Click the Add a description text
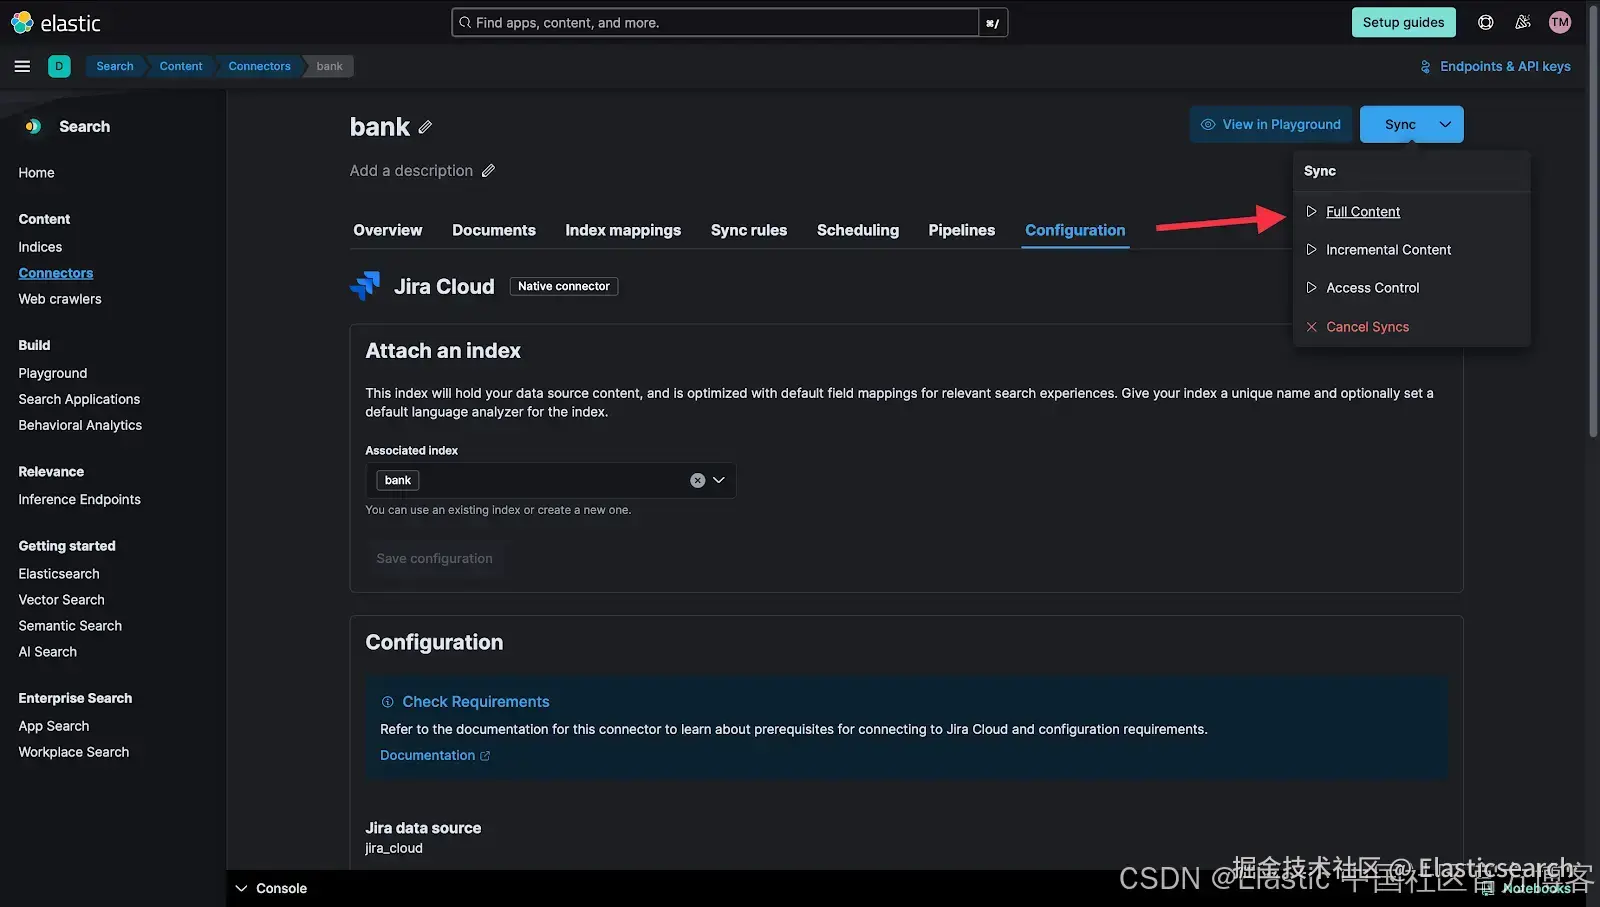This screenshot has width=1600, height=907. (x=411, y=171)
